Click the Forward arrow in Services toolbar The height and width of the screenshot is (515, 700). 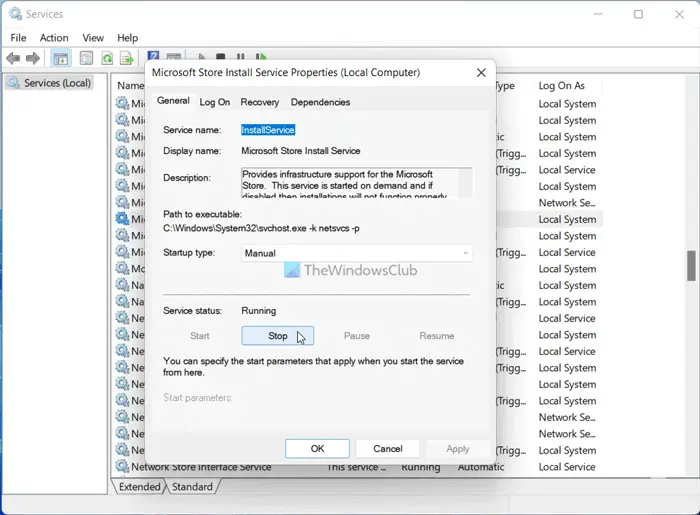(x=33, y=58)
